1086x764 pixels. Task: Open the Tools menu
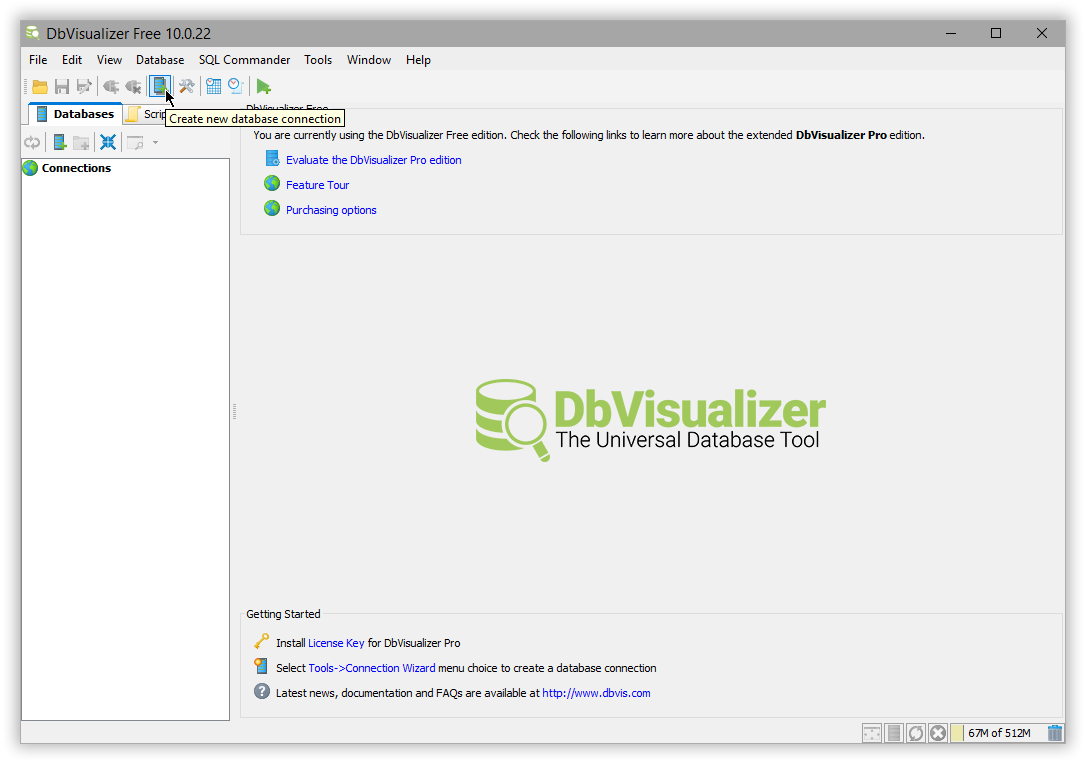318,60
